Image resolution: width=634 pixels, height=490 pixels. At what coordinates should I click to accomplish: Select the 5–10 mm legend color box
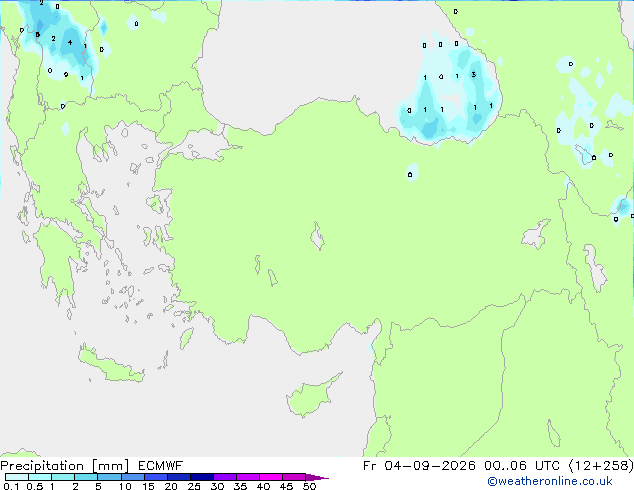[109, 477]
